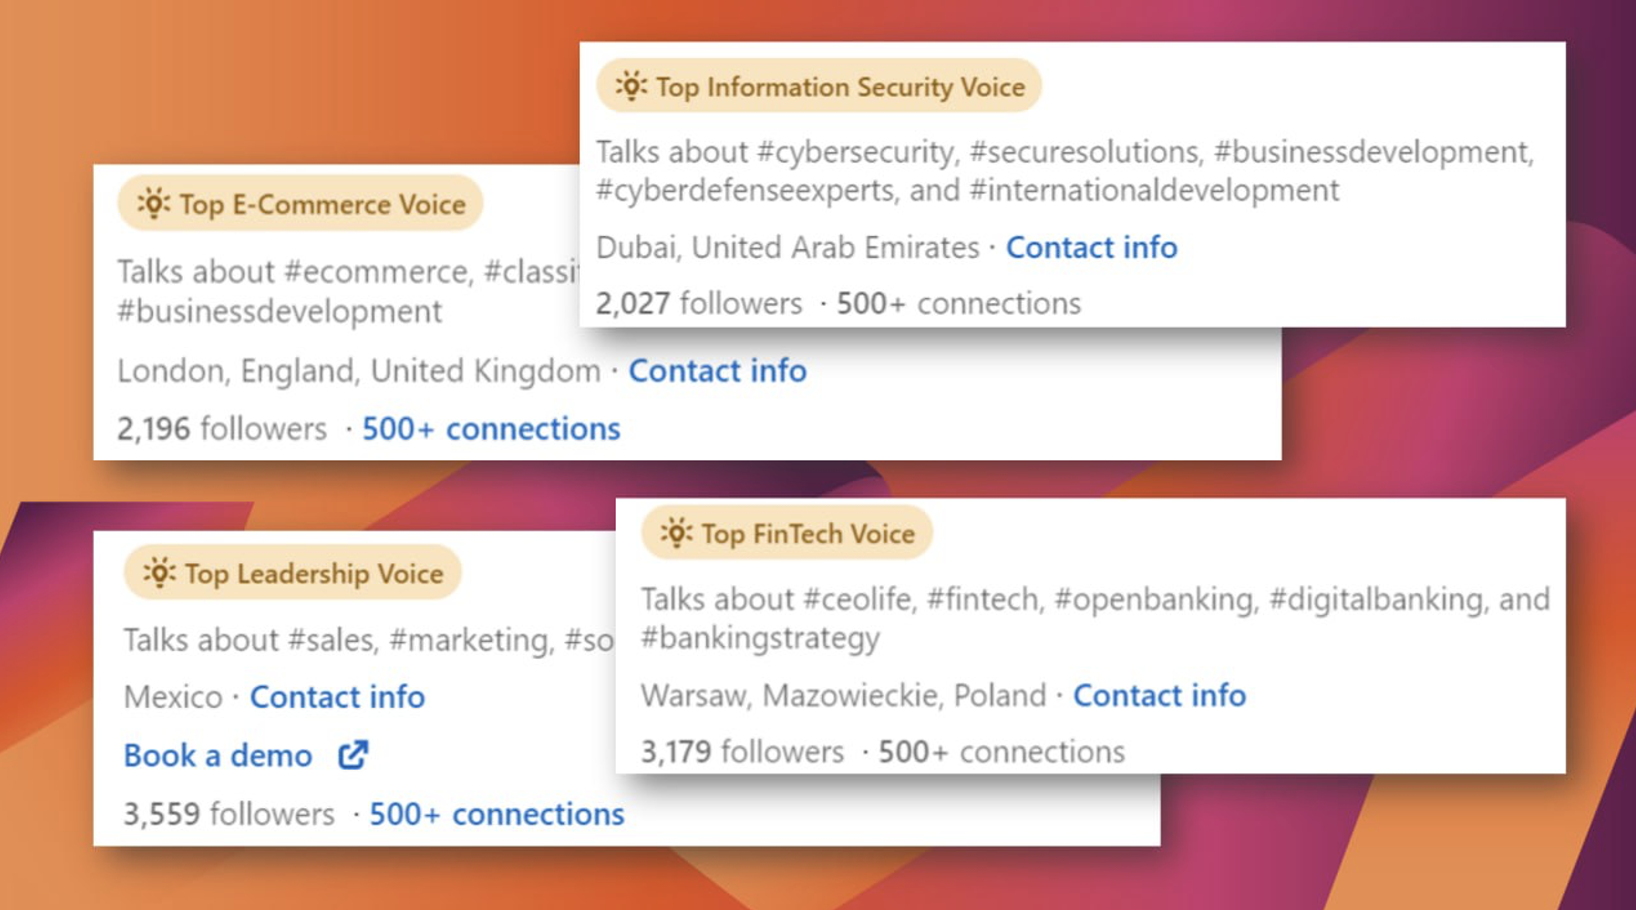Click the Top Information Security Voice lightbulb icon
Image resolution: width=1636 pixels, height=910 pixels.
631,86
